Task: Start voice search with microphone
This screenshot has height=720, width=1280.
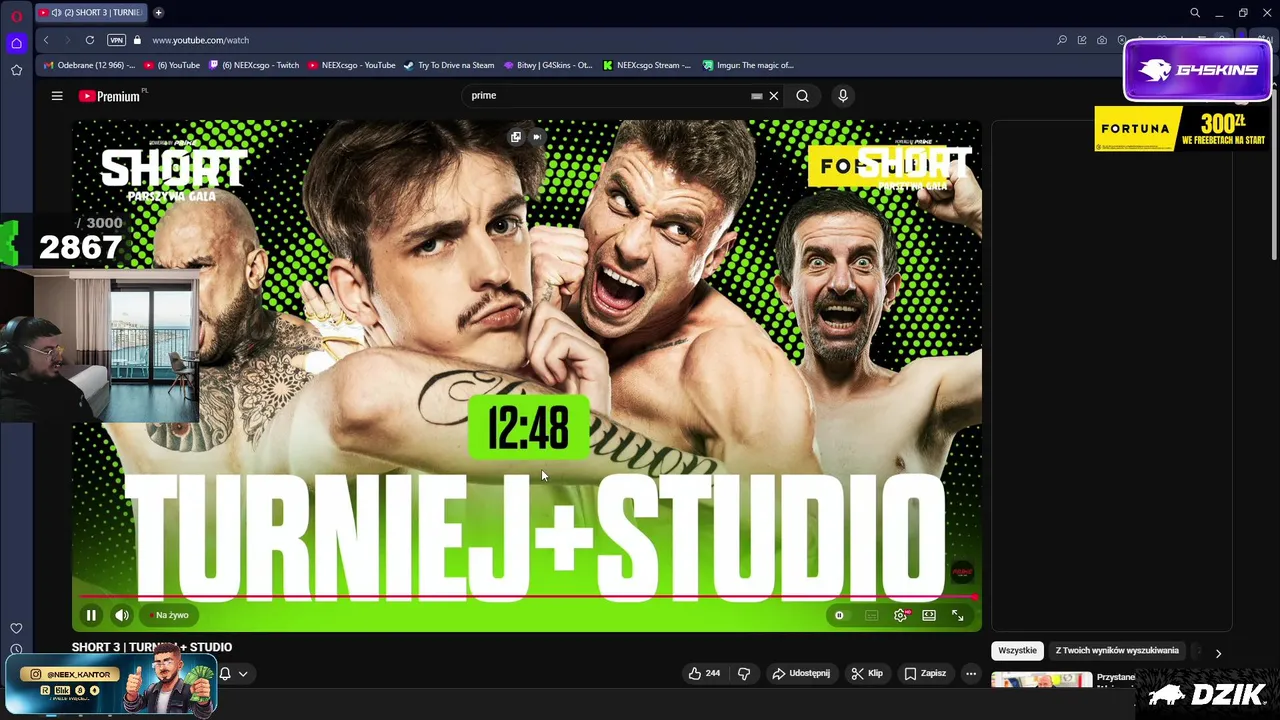Action: (x=843, y=95)
